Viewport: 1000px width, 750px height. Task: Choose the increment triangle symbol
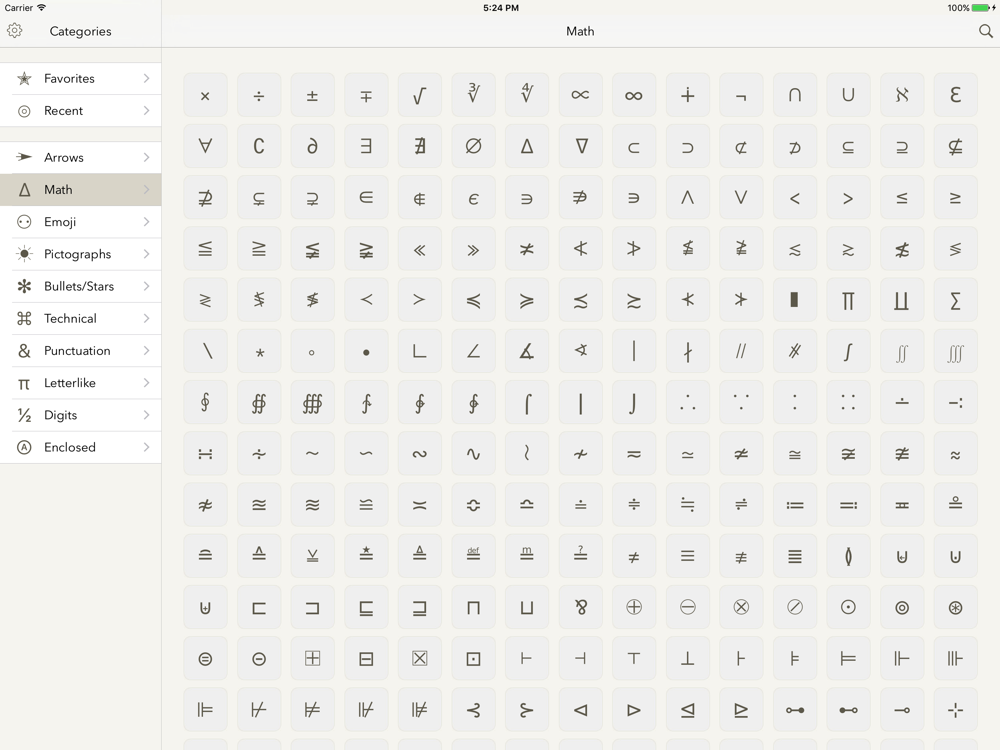point(527,147)
